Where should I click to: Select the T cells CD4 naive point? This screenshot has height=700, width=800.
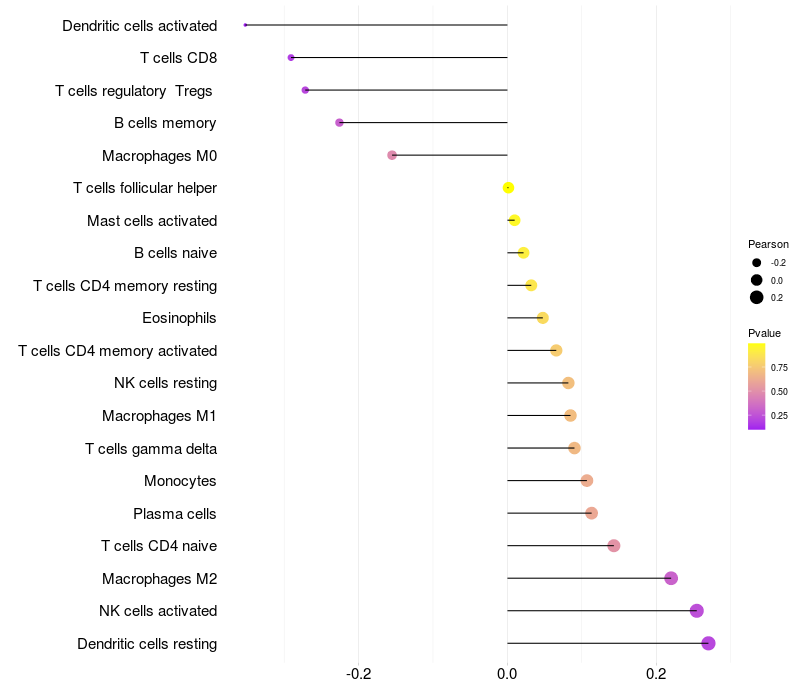(614, 546)
